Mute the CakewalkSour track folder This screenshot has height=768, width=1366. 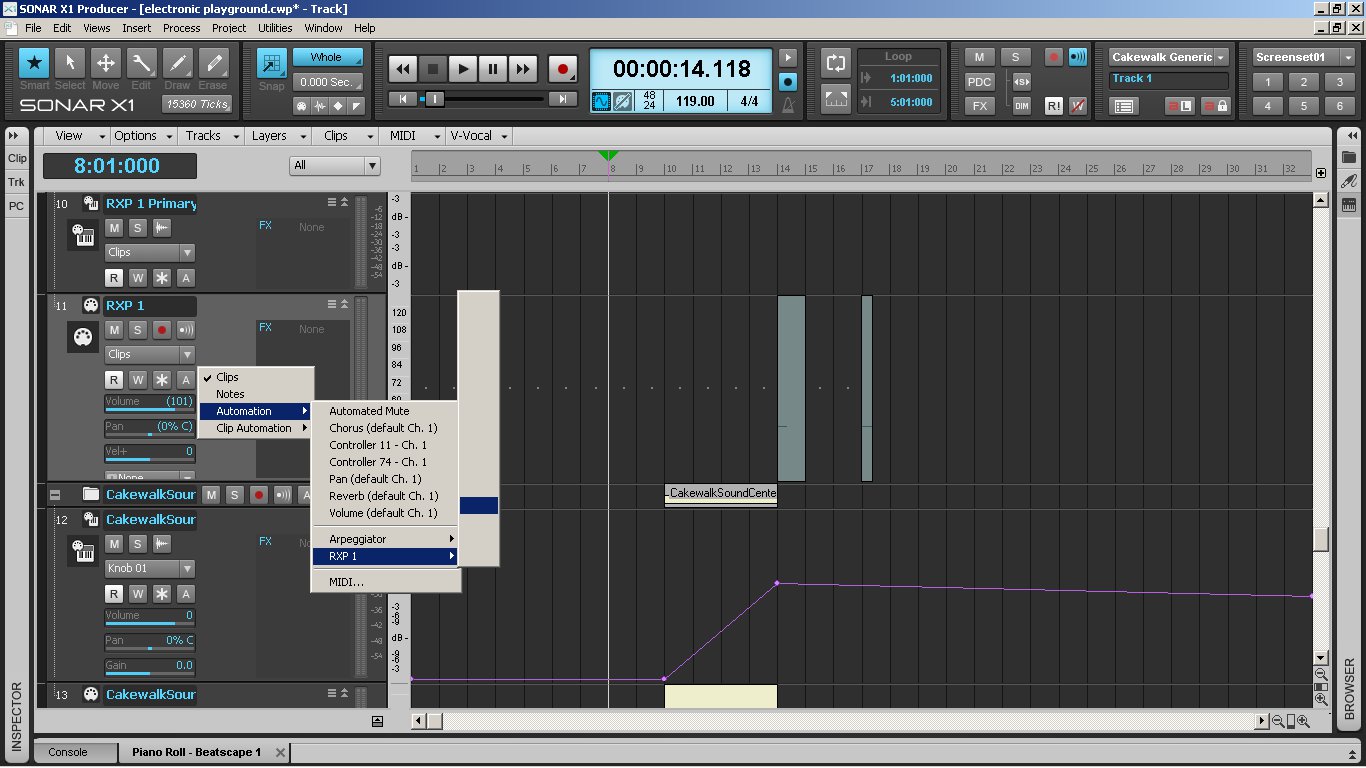tap(211, 494)
